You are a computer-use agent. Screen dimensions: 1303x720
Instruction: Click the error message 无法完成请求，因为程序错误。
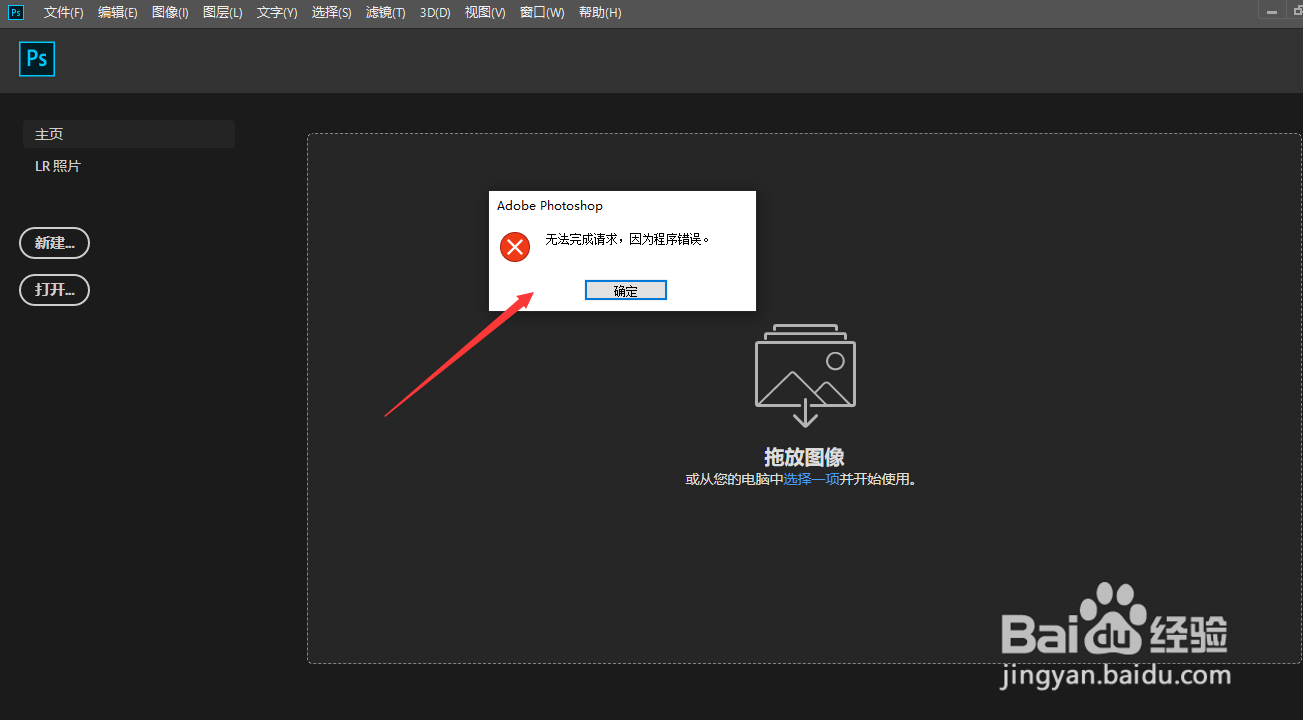628,240
